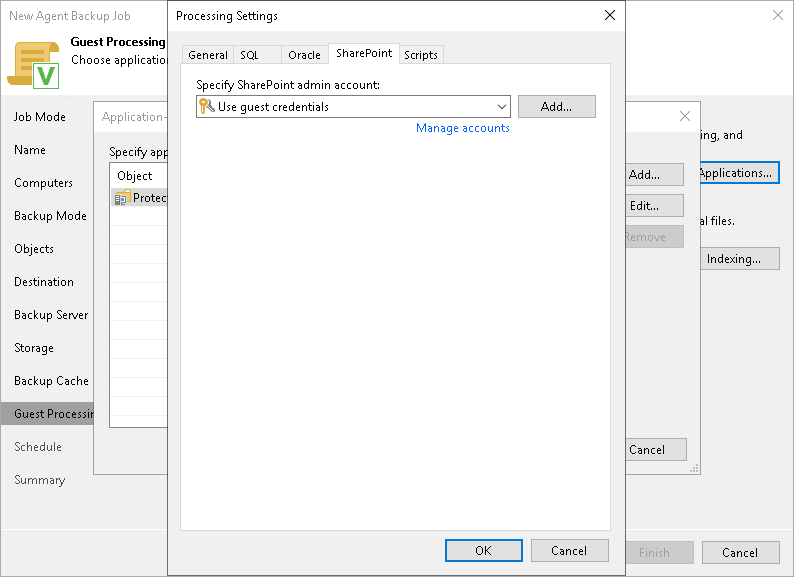Click Edit... in the Application-Aware Processing window
This screenshot has width=794, height=577.
click(654, 206)
